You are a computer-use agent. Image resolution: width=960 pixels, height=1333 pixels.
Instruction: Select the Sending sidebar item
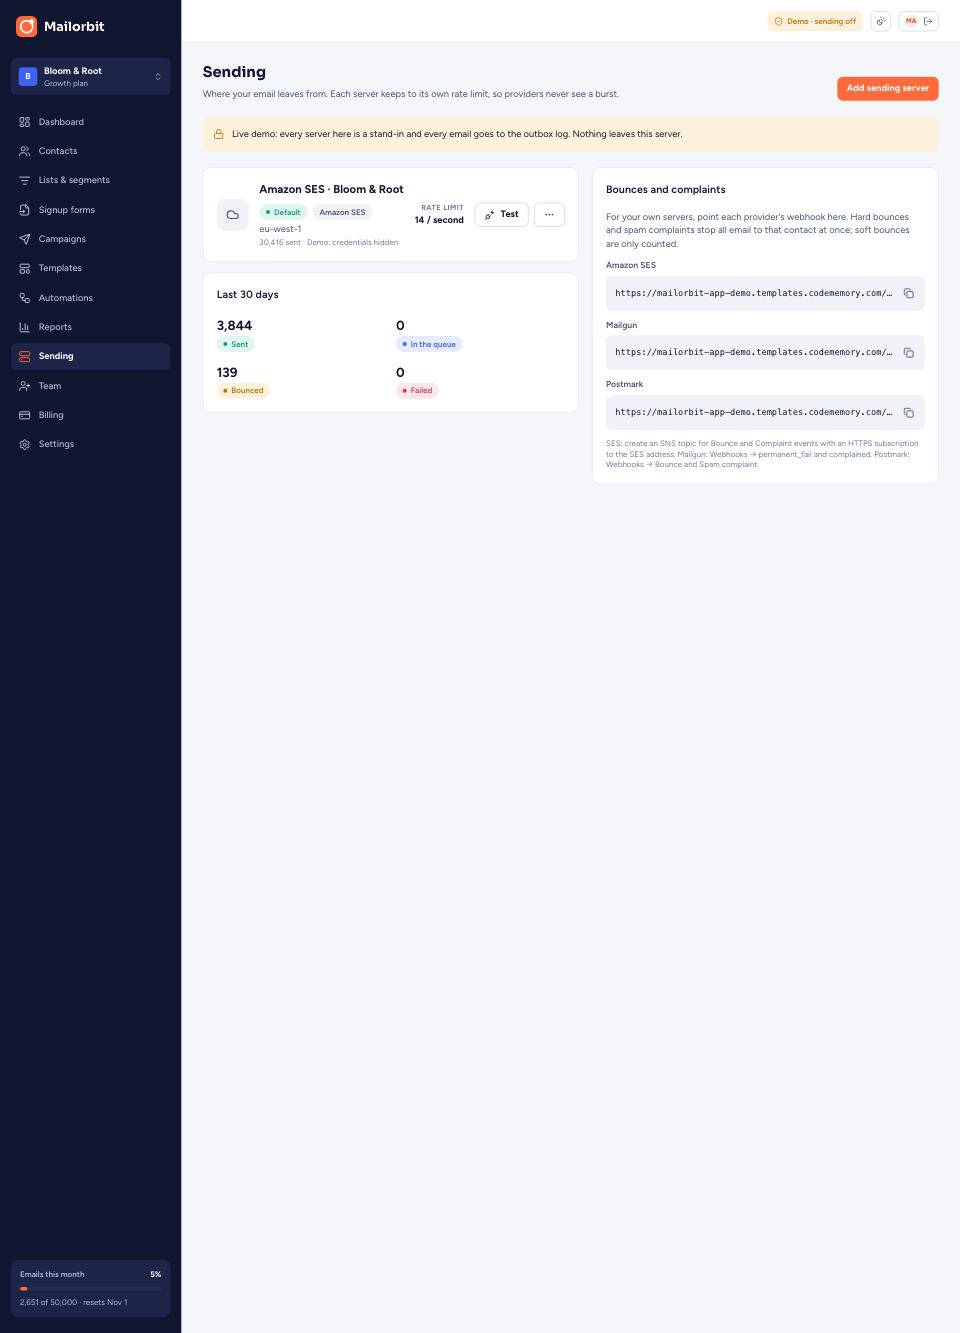pyautogui.click(x=90, y=356)
